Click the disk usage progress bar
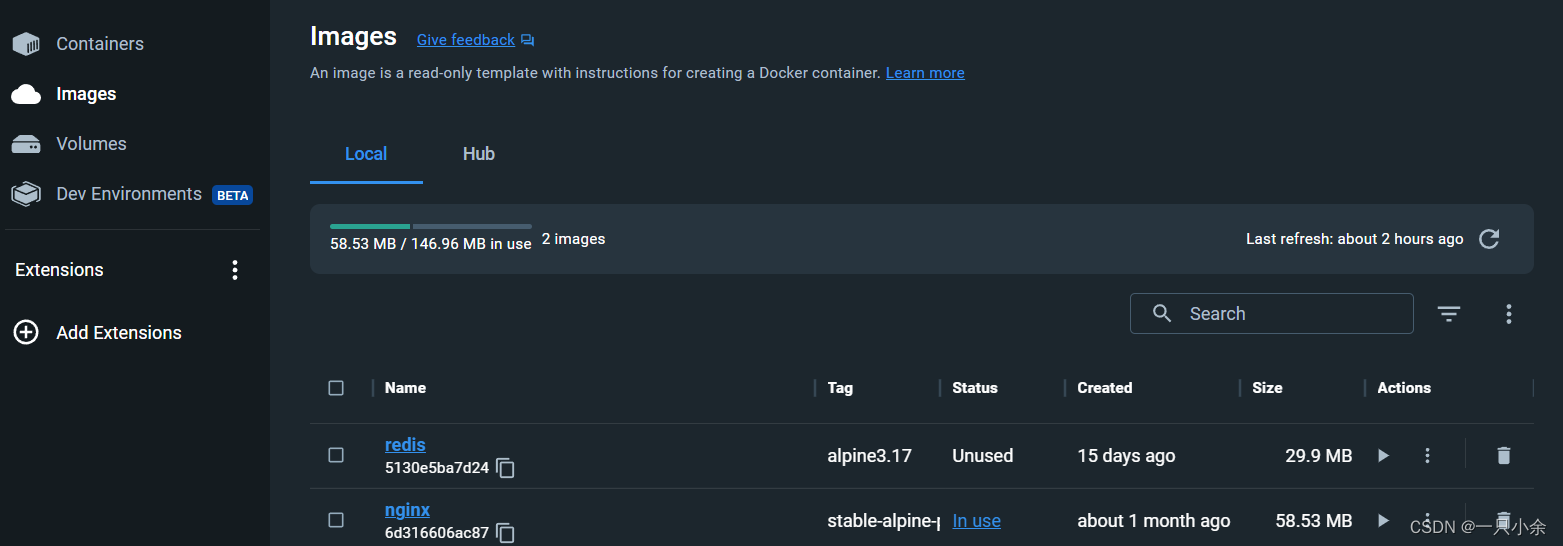 [430, 227]
